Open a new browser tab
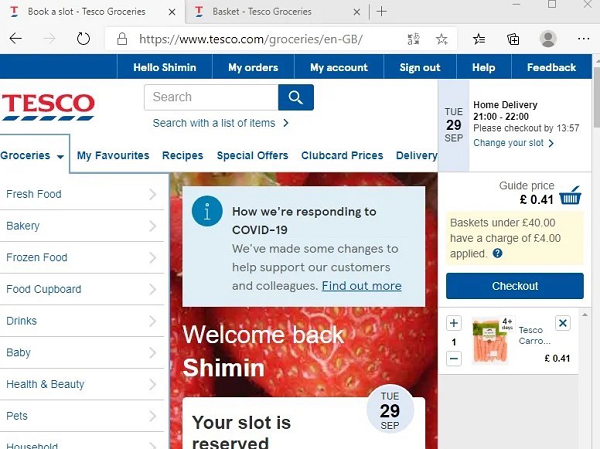600x449 pixels. 382,11
